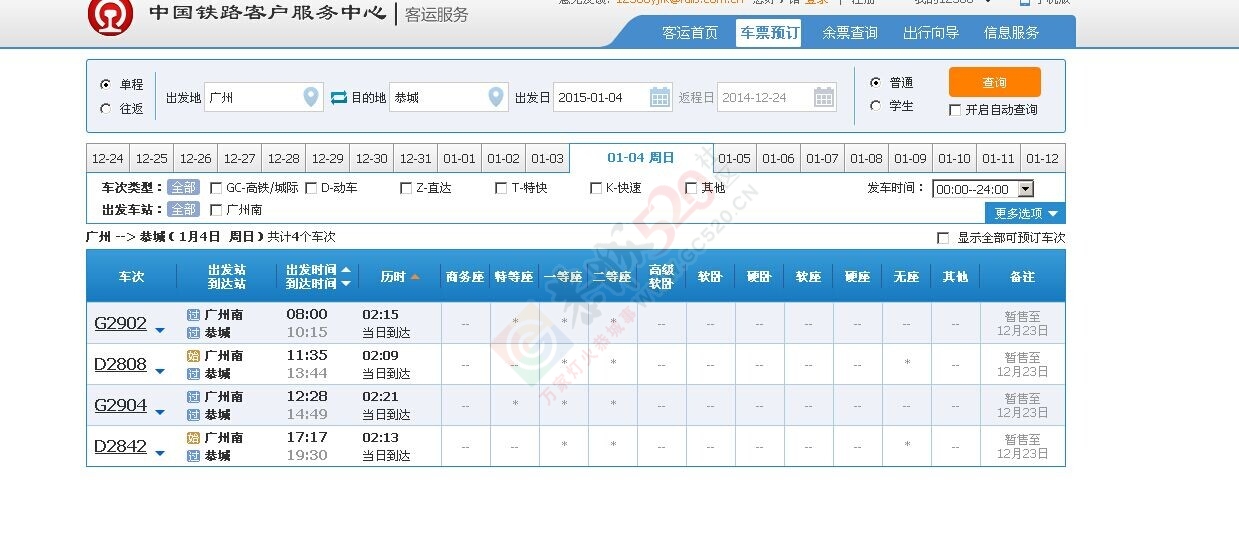This screenshot has height=538, width=1239.
Task: Click 无座 column header
Action: 906,276
